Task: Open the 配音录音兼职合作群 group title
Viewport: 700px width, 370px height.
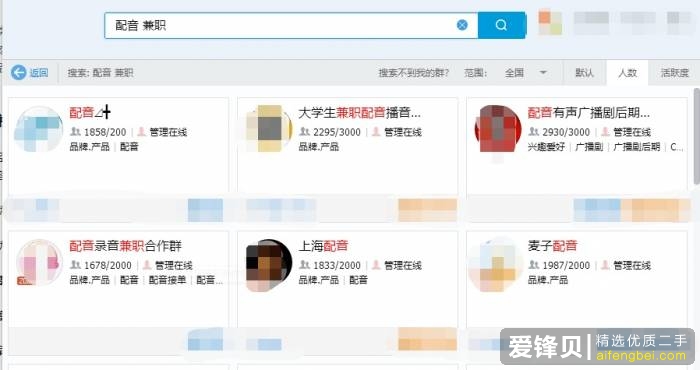Action: click(125, 245)
